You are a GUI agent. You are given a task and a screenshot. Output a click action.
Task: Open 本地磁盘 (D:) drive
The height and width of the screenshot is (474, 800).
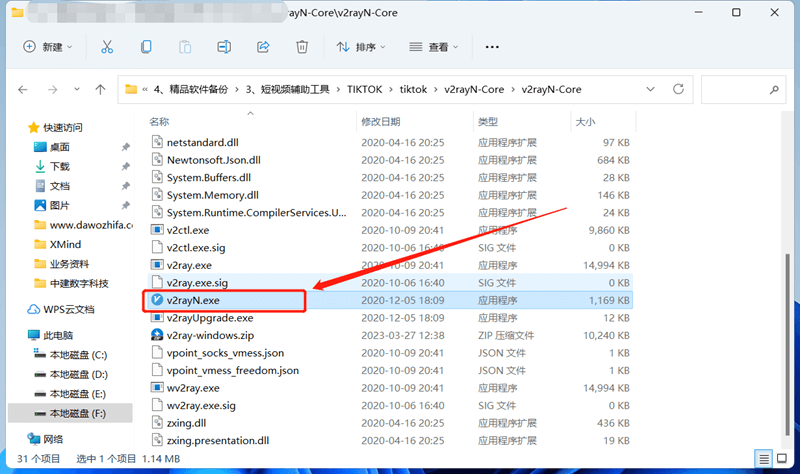78,375
